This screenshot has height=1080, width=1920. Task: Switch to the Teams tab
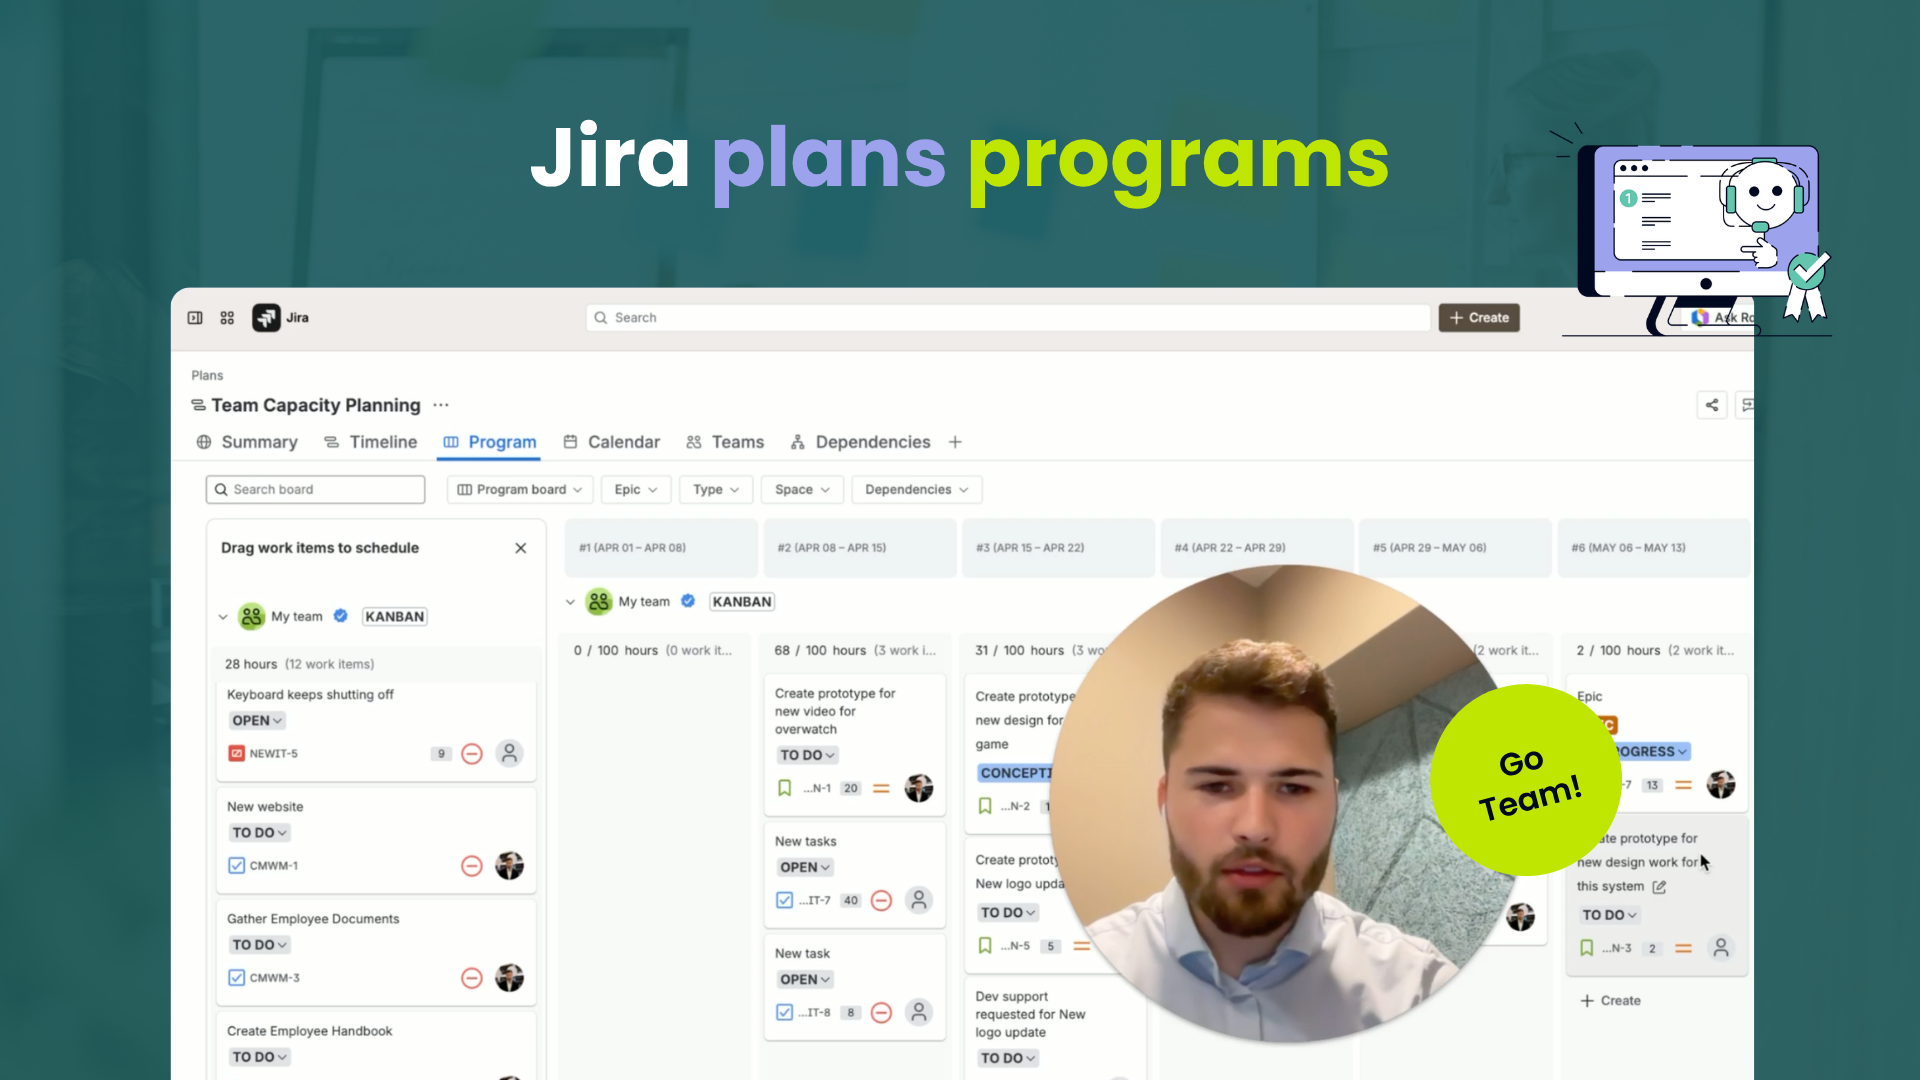pyautogui.click(x=725, y=442)
